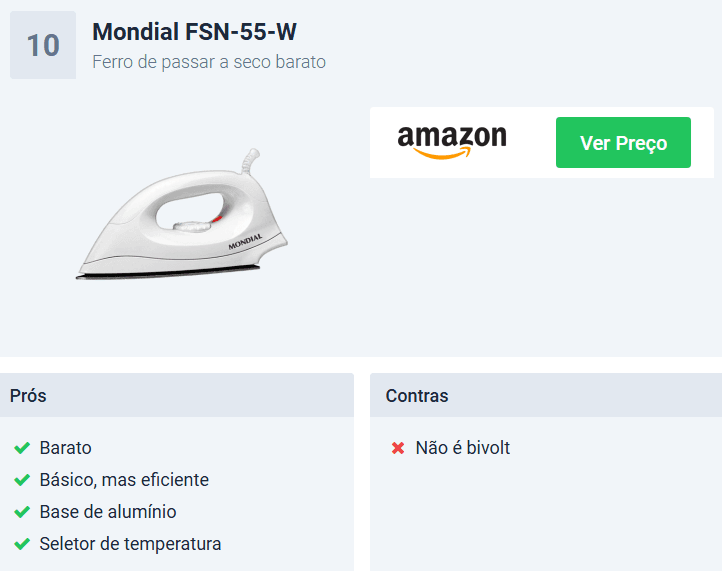Click the checkmark next to Base de alumínio
Image resolution: width=722 pixels, height=571 pixels.
click(22, 512)
